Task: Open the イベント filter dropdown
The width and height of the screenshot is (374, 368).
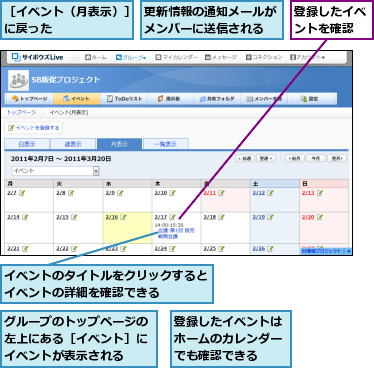Action: point(55,171)
